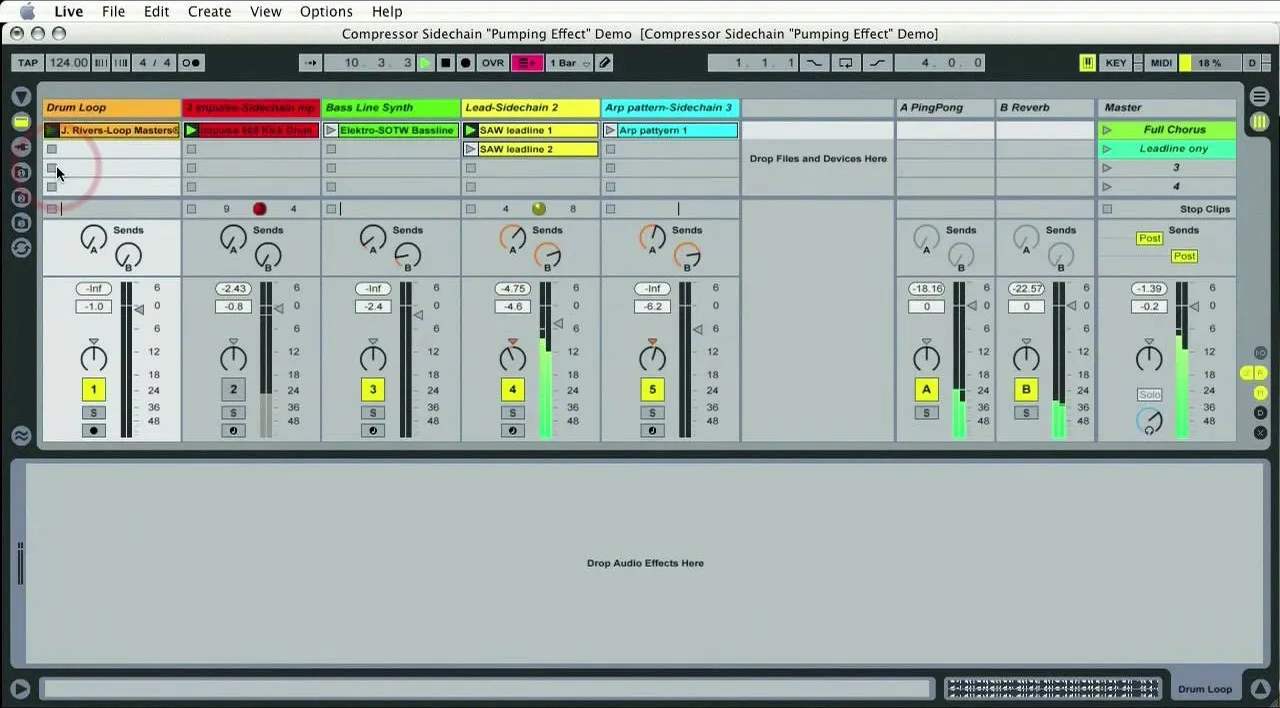Solo the Drum Loop track
The image size is (1280, 708).
click(94, 413)
